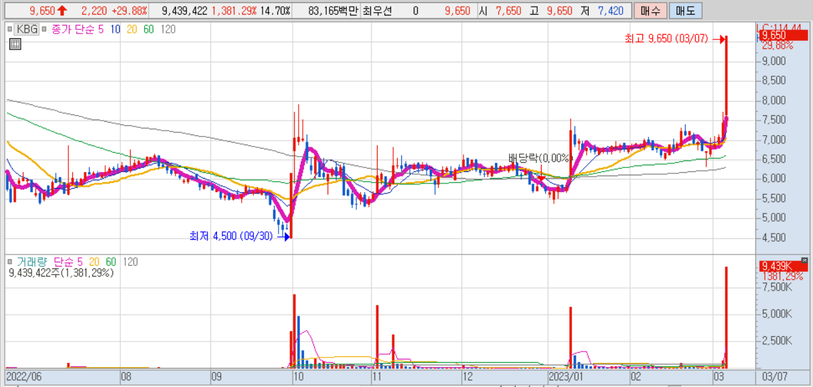Select the orange 20-day price MA legend

point(132,30)
